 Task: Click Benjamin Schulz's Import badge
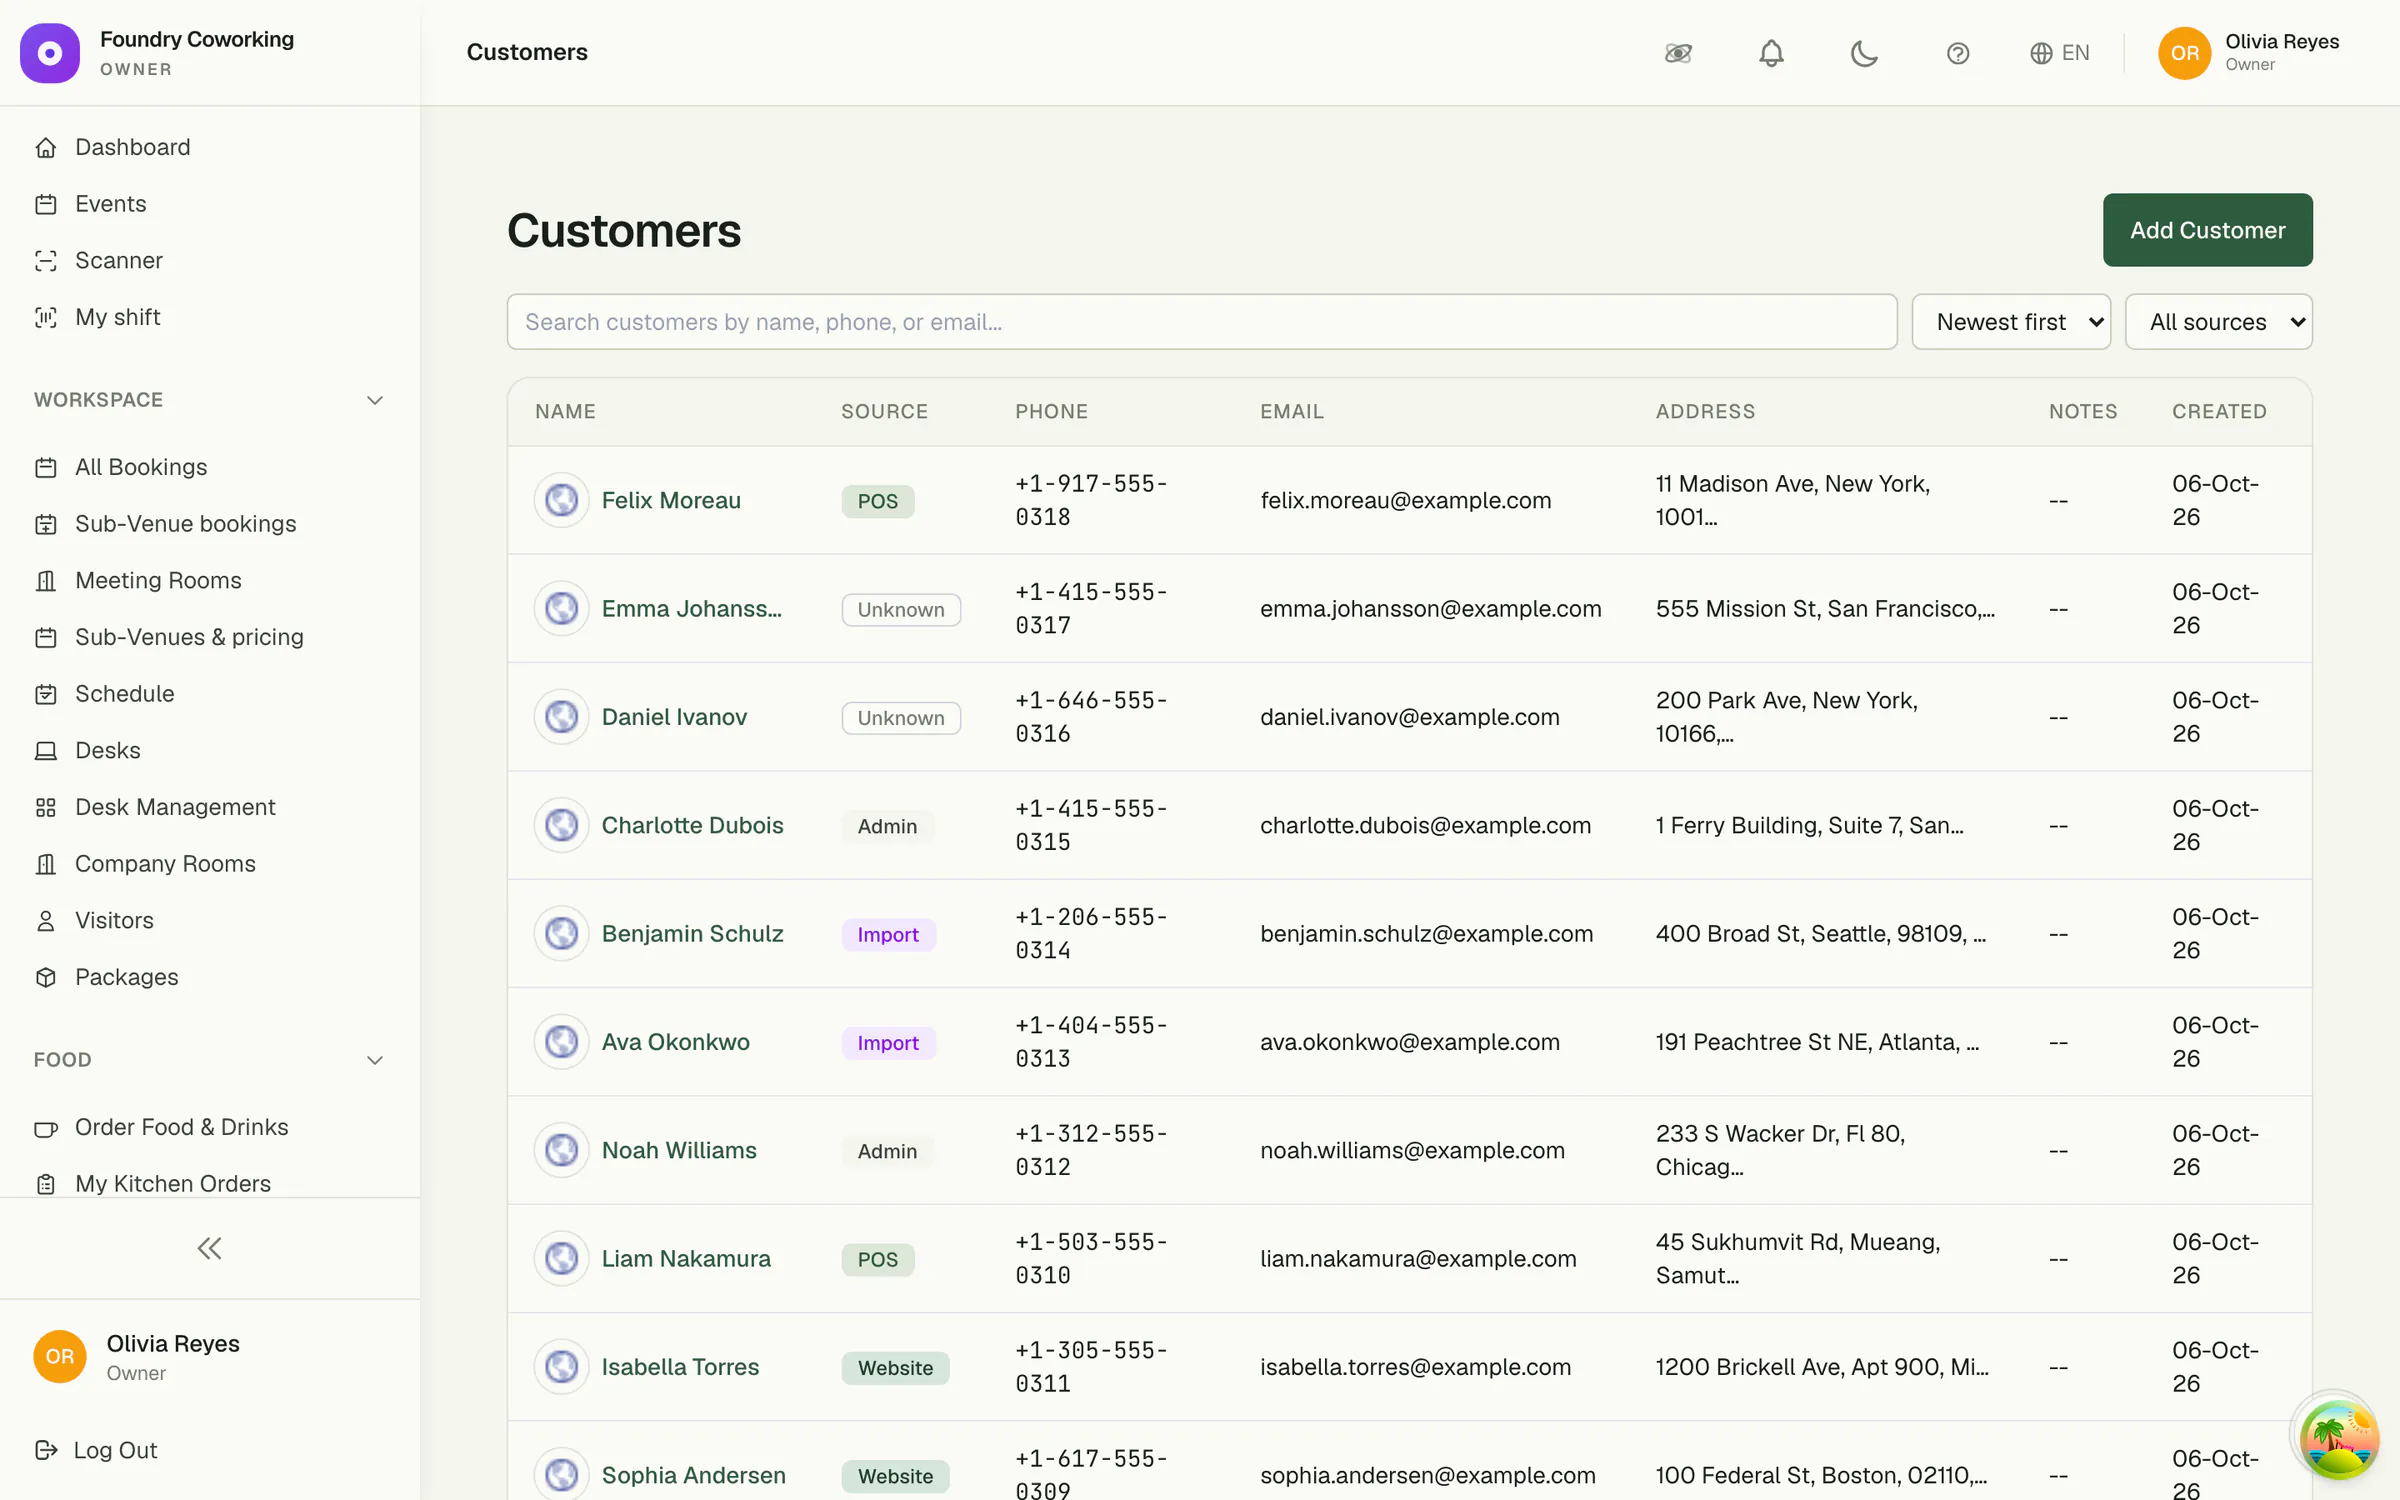click(x=888, y=934)
